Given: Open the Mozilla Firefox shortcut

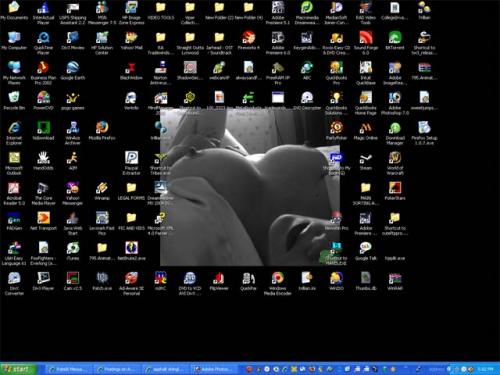Looking at the screenshot, I should (102, 131).
